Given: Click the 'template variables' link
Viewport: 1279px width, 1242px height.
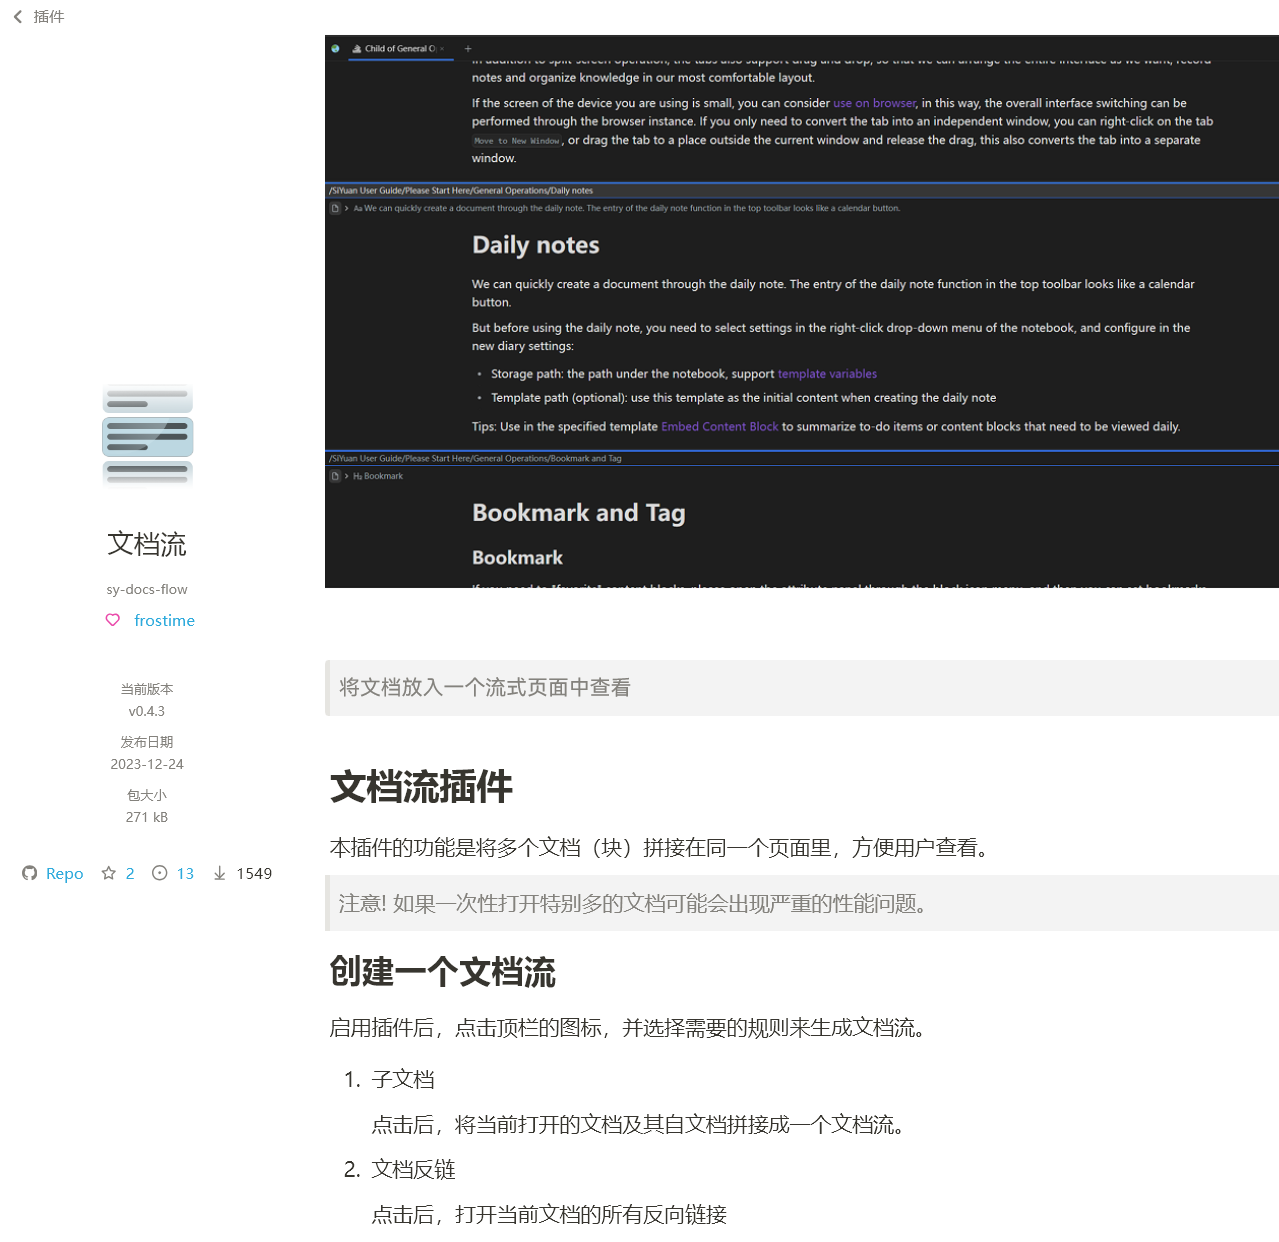Looking at the screenshot, I should (827, 374).
